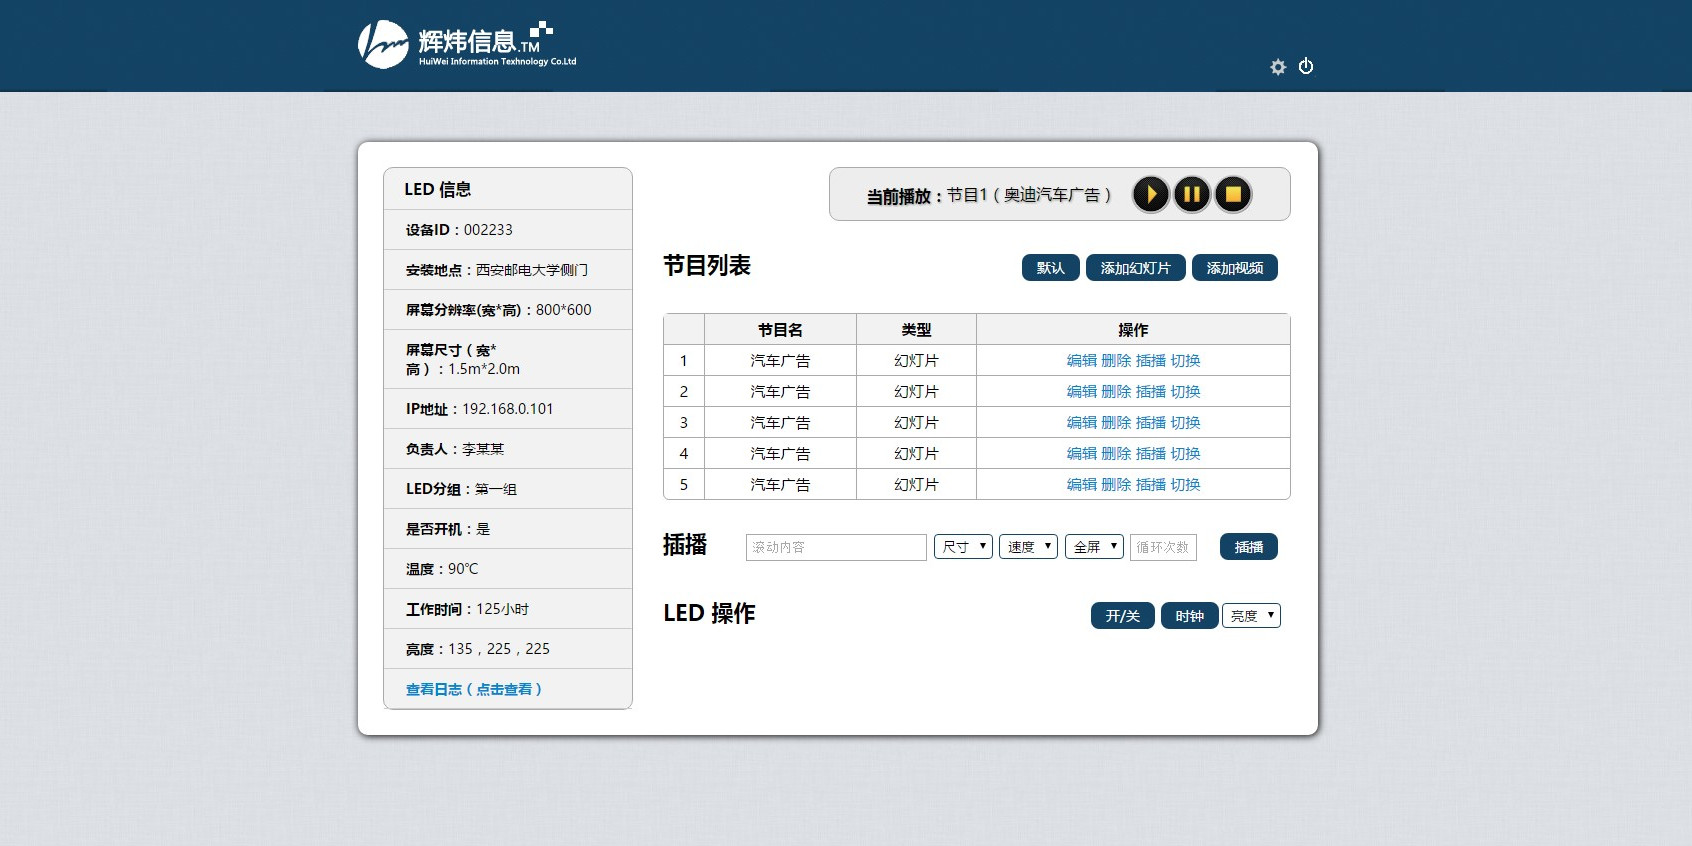Stop the current program playback
This screenshot has height=846, width=1692.
[x=1233, y=194]
